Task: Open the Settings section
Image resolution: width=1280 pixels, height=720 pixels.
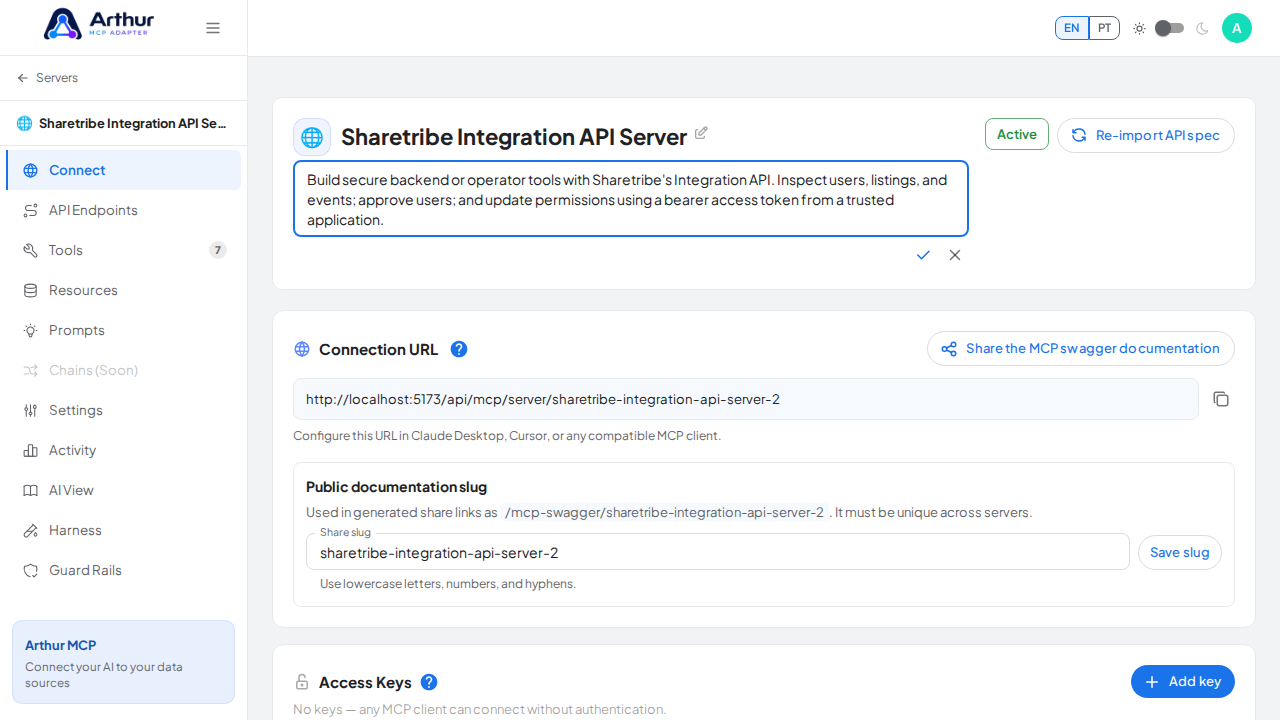Action: pos(124,410)
